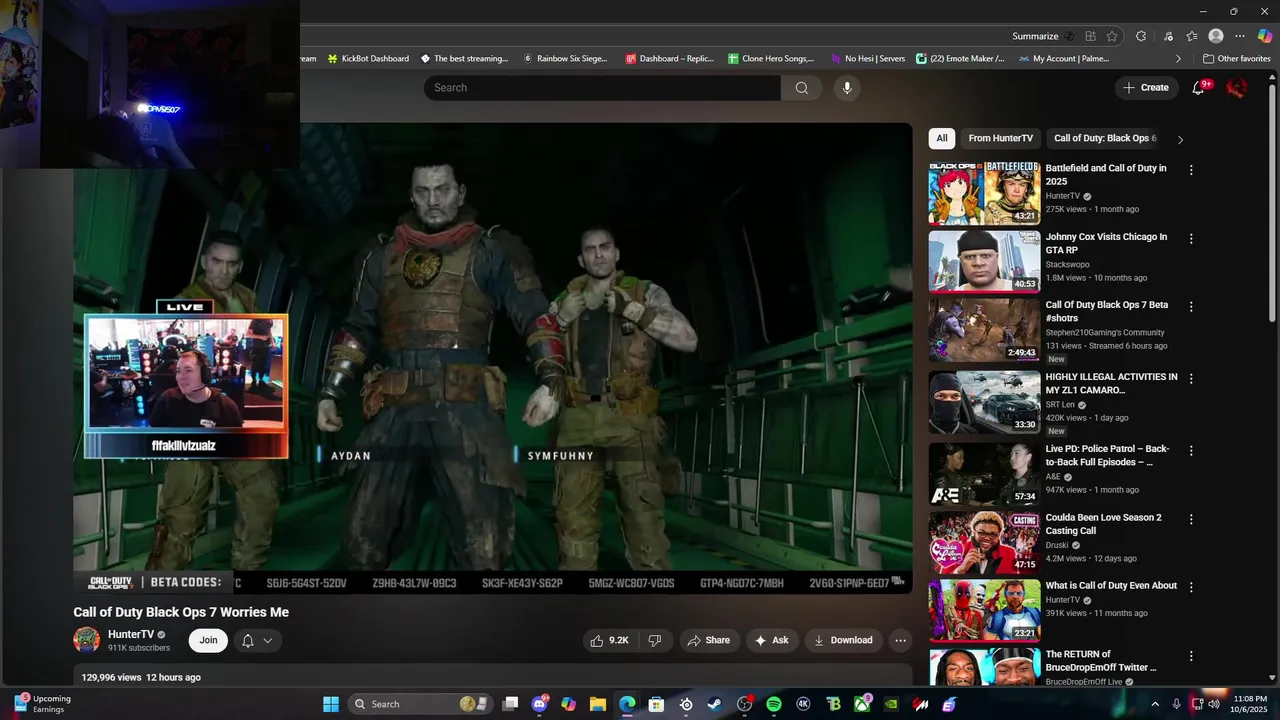Show hidden system tray icons
This screenshot has width=1280, height=720.
(x=1155, y=704)
